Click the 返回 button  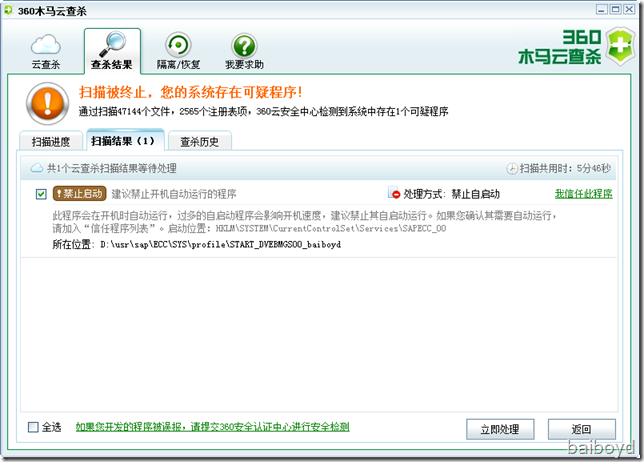(x=581, y=429)
